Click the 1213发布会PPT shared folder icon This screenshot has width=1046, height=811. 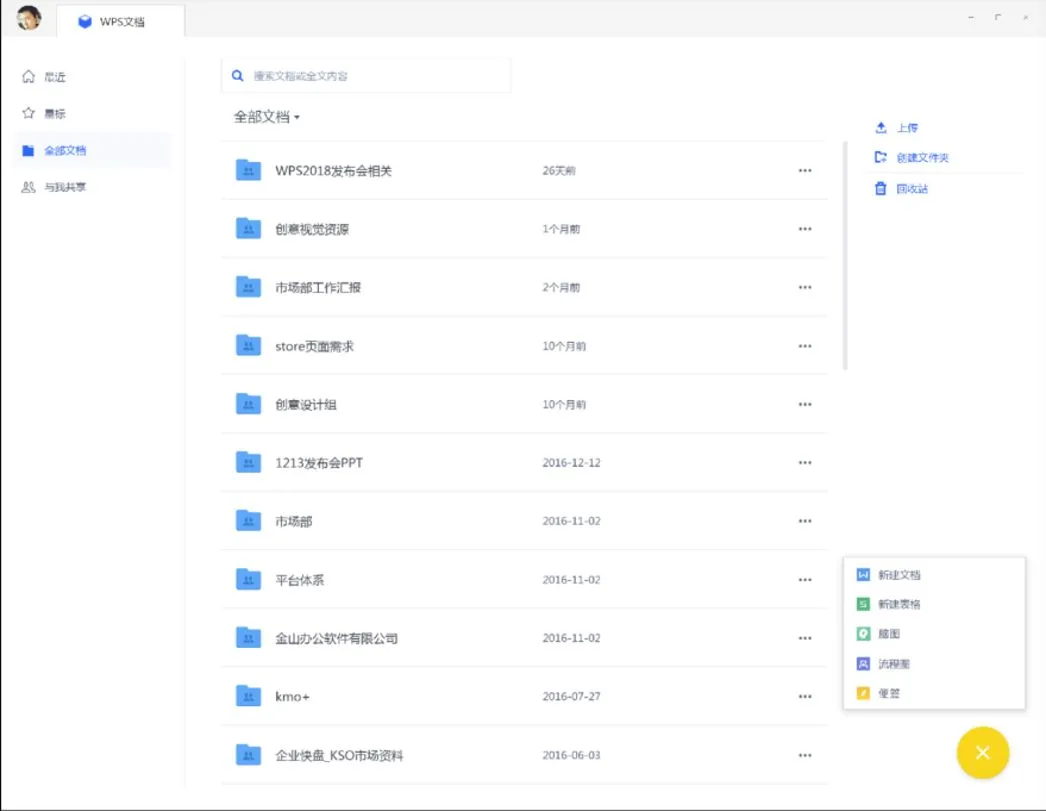pos(248,462)
